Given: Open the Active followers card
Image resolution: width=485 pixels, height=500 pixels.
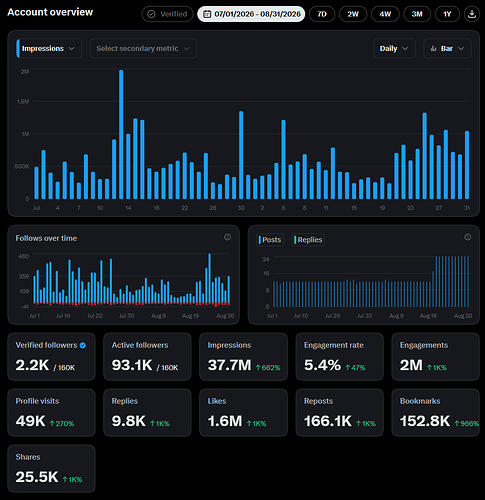Looking at the screenshot, I should click(x=147, y=357).
